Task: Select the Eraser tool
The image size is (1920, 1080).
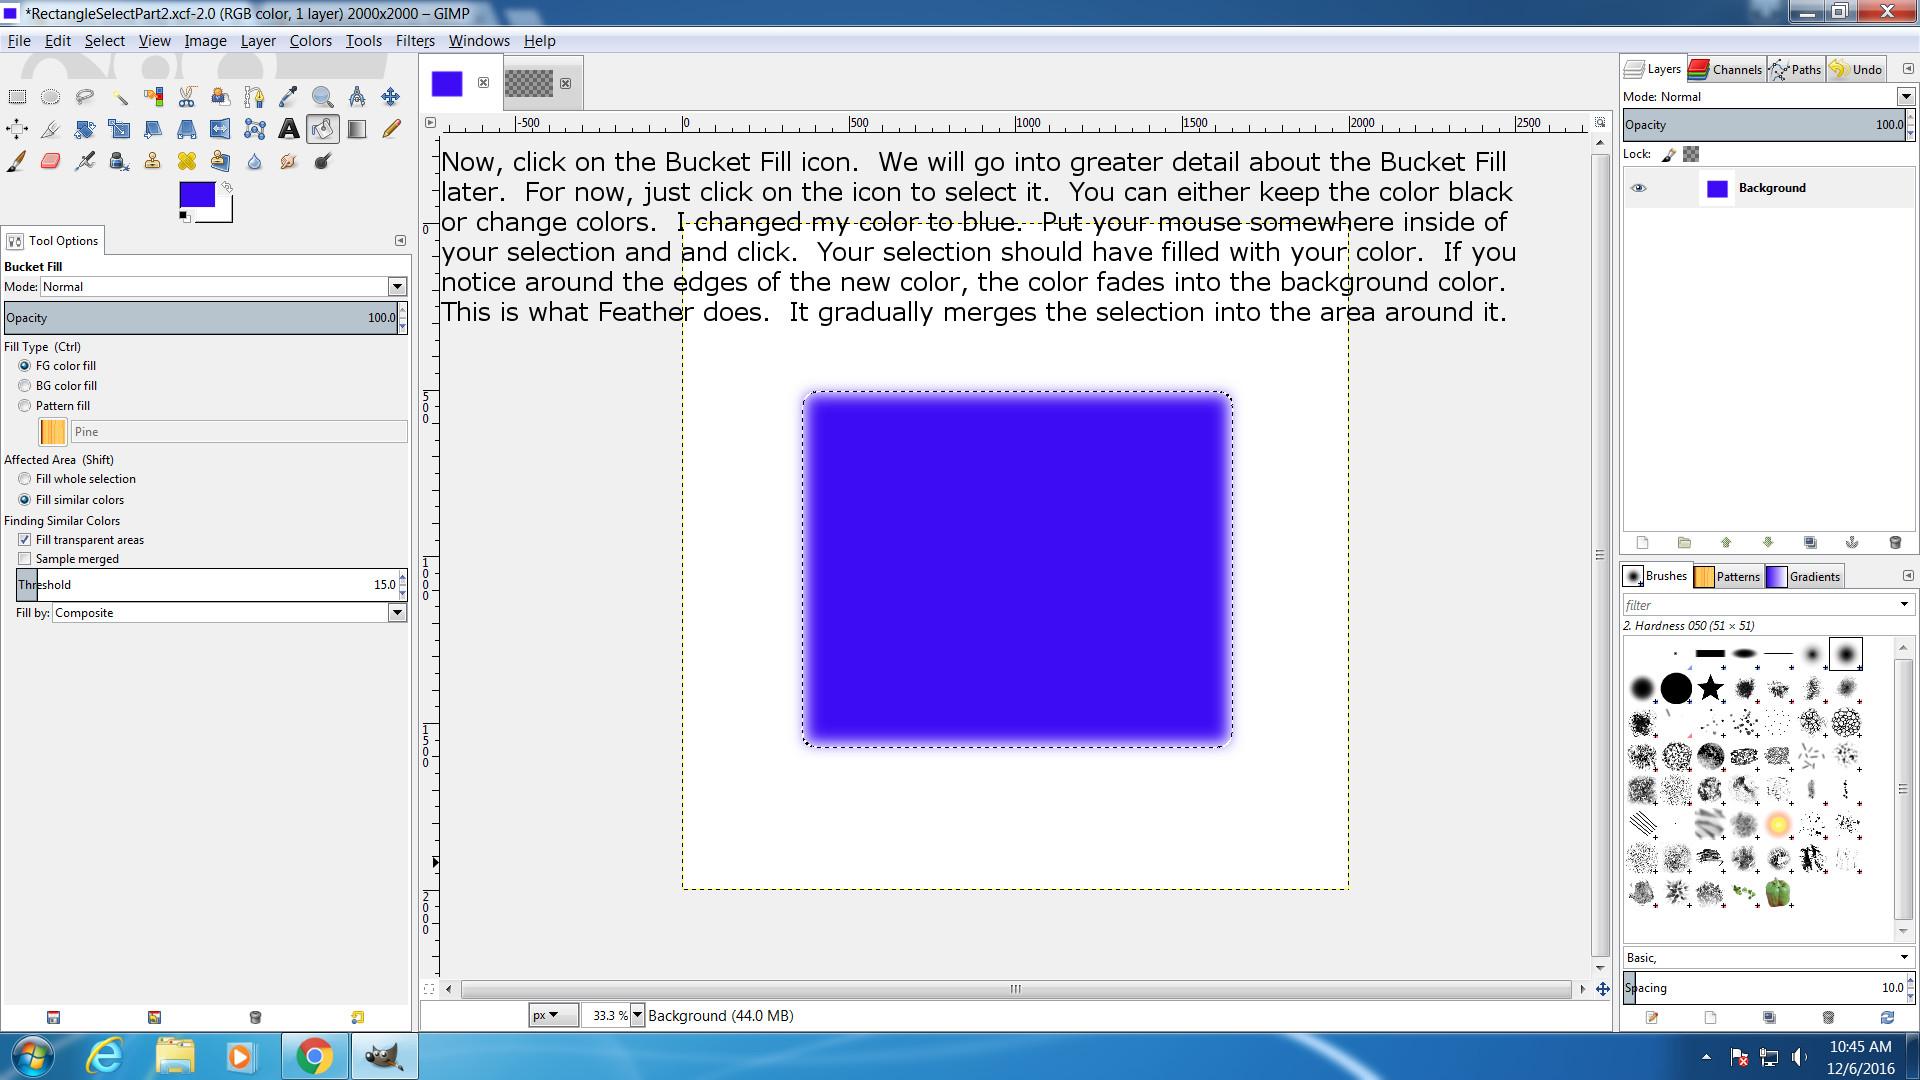Action: (x=51, y=161)
